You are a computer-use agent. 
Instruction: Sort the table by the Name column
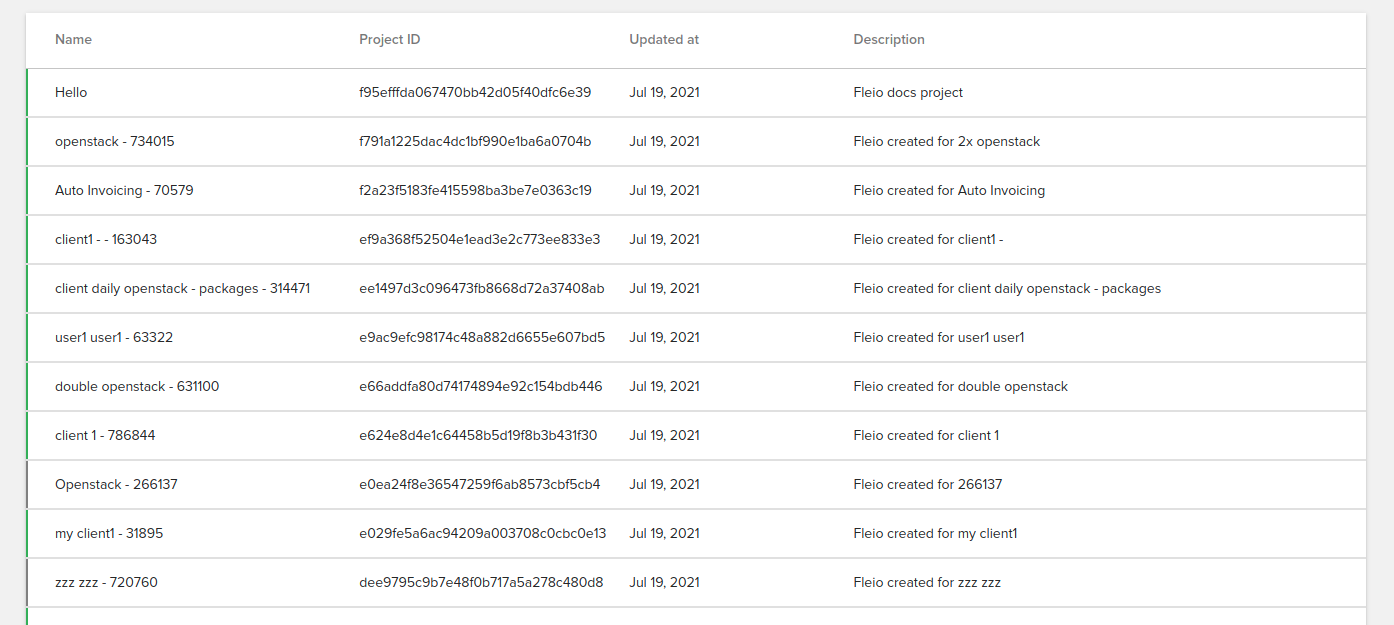[73, 40]
